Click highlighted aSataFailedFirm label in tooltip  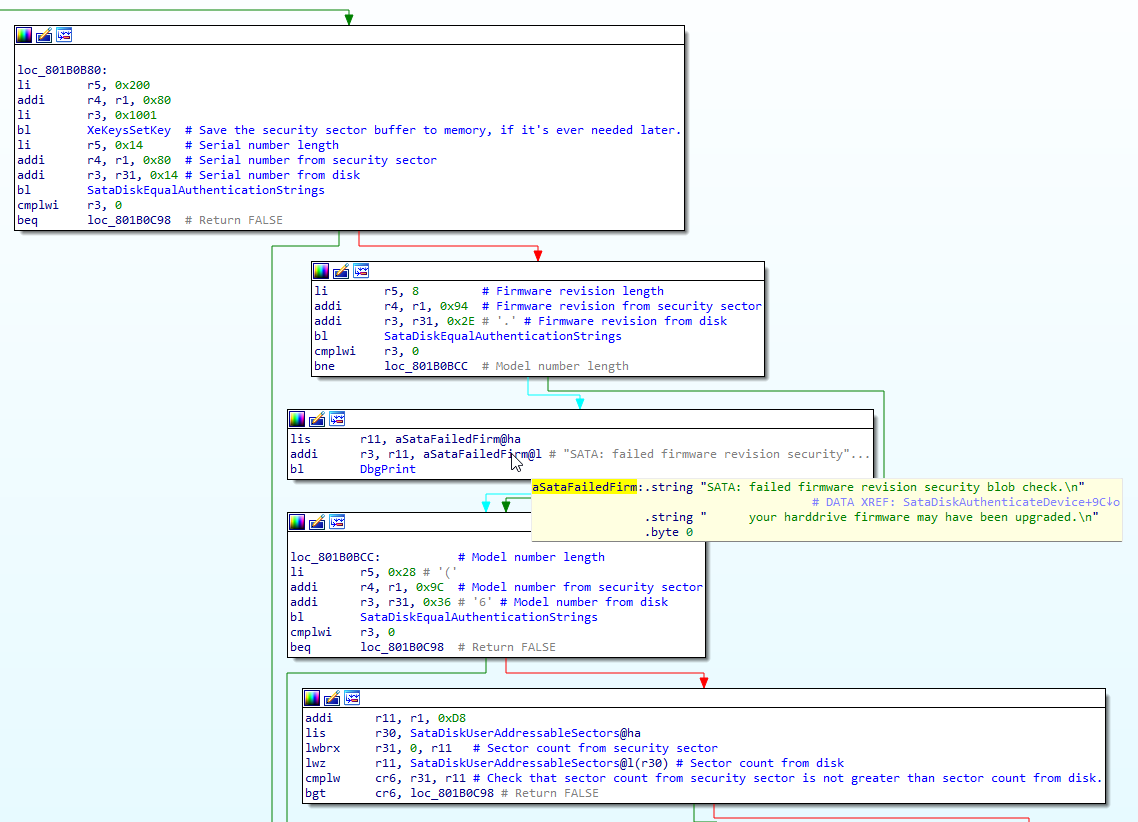coord(584,487)
